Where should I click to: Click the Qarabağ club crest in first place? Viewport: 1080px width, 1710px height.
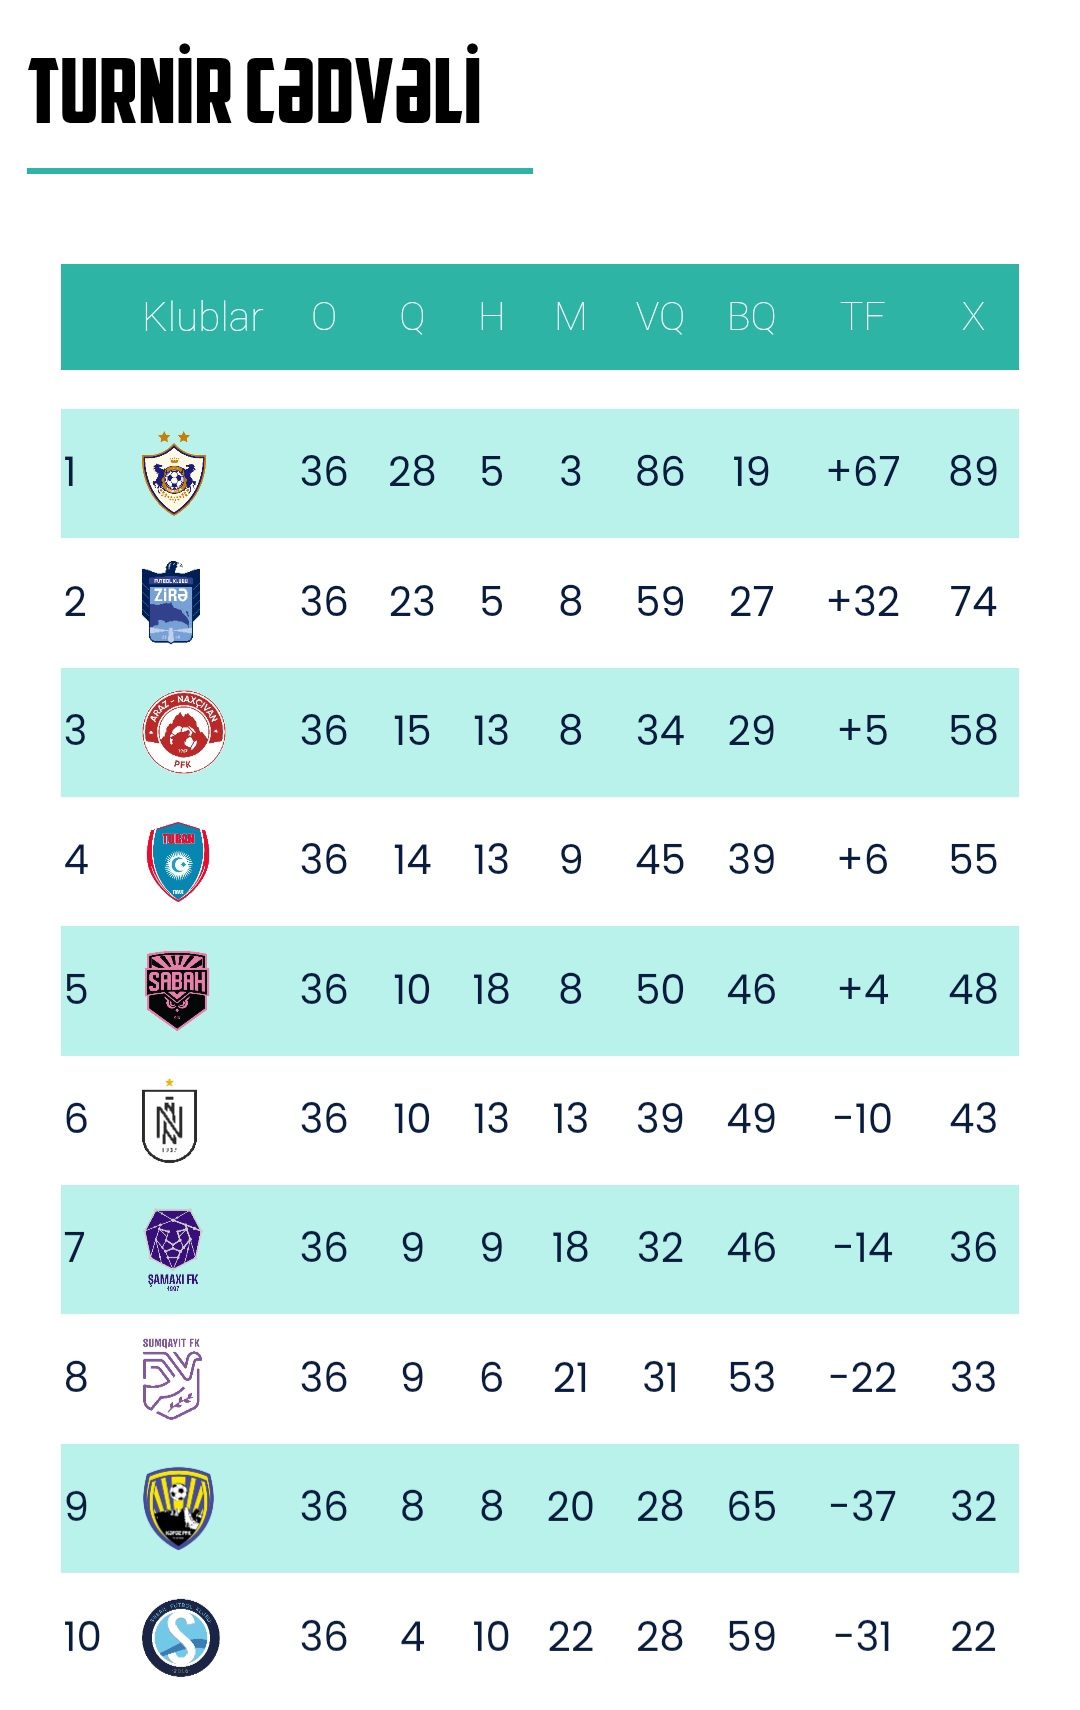[174, 473]
